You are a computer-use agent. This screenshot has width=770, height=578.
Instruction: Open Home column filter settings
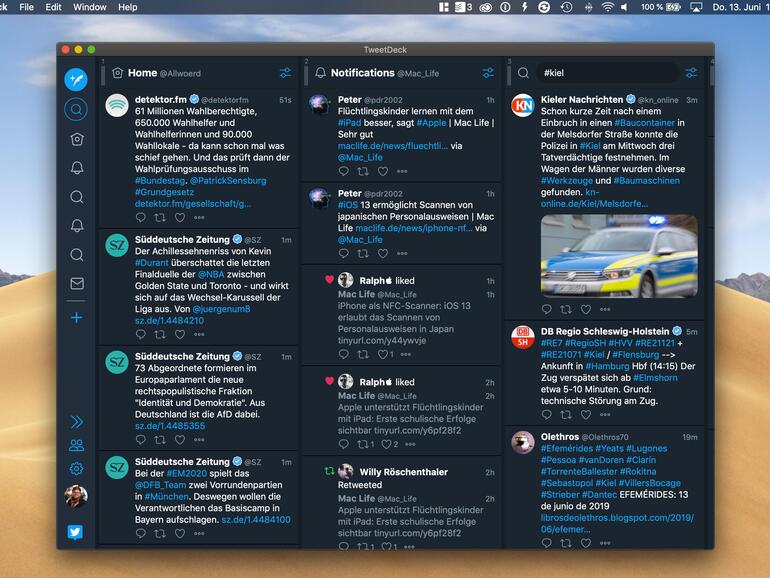coord(285,73)
